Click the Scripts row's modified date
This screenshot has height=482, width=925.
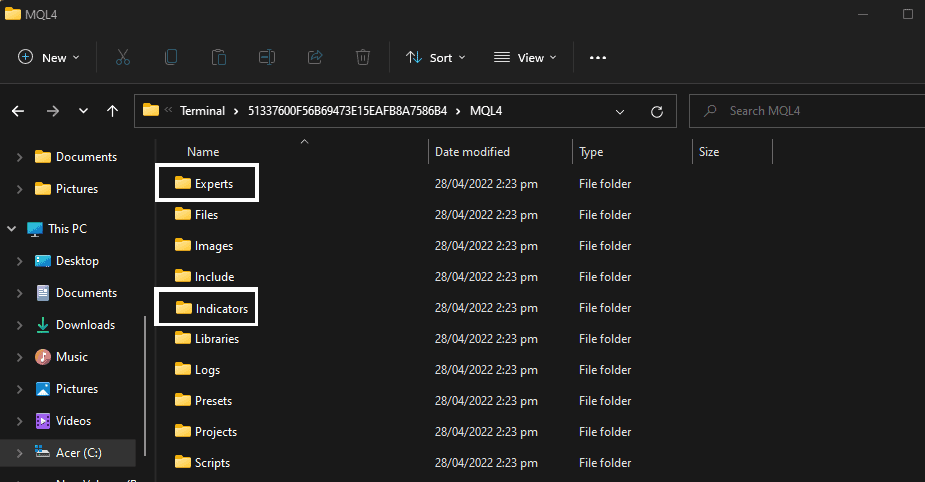(x=486, y=463)
